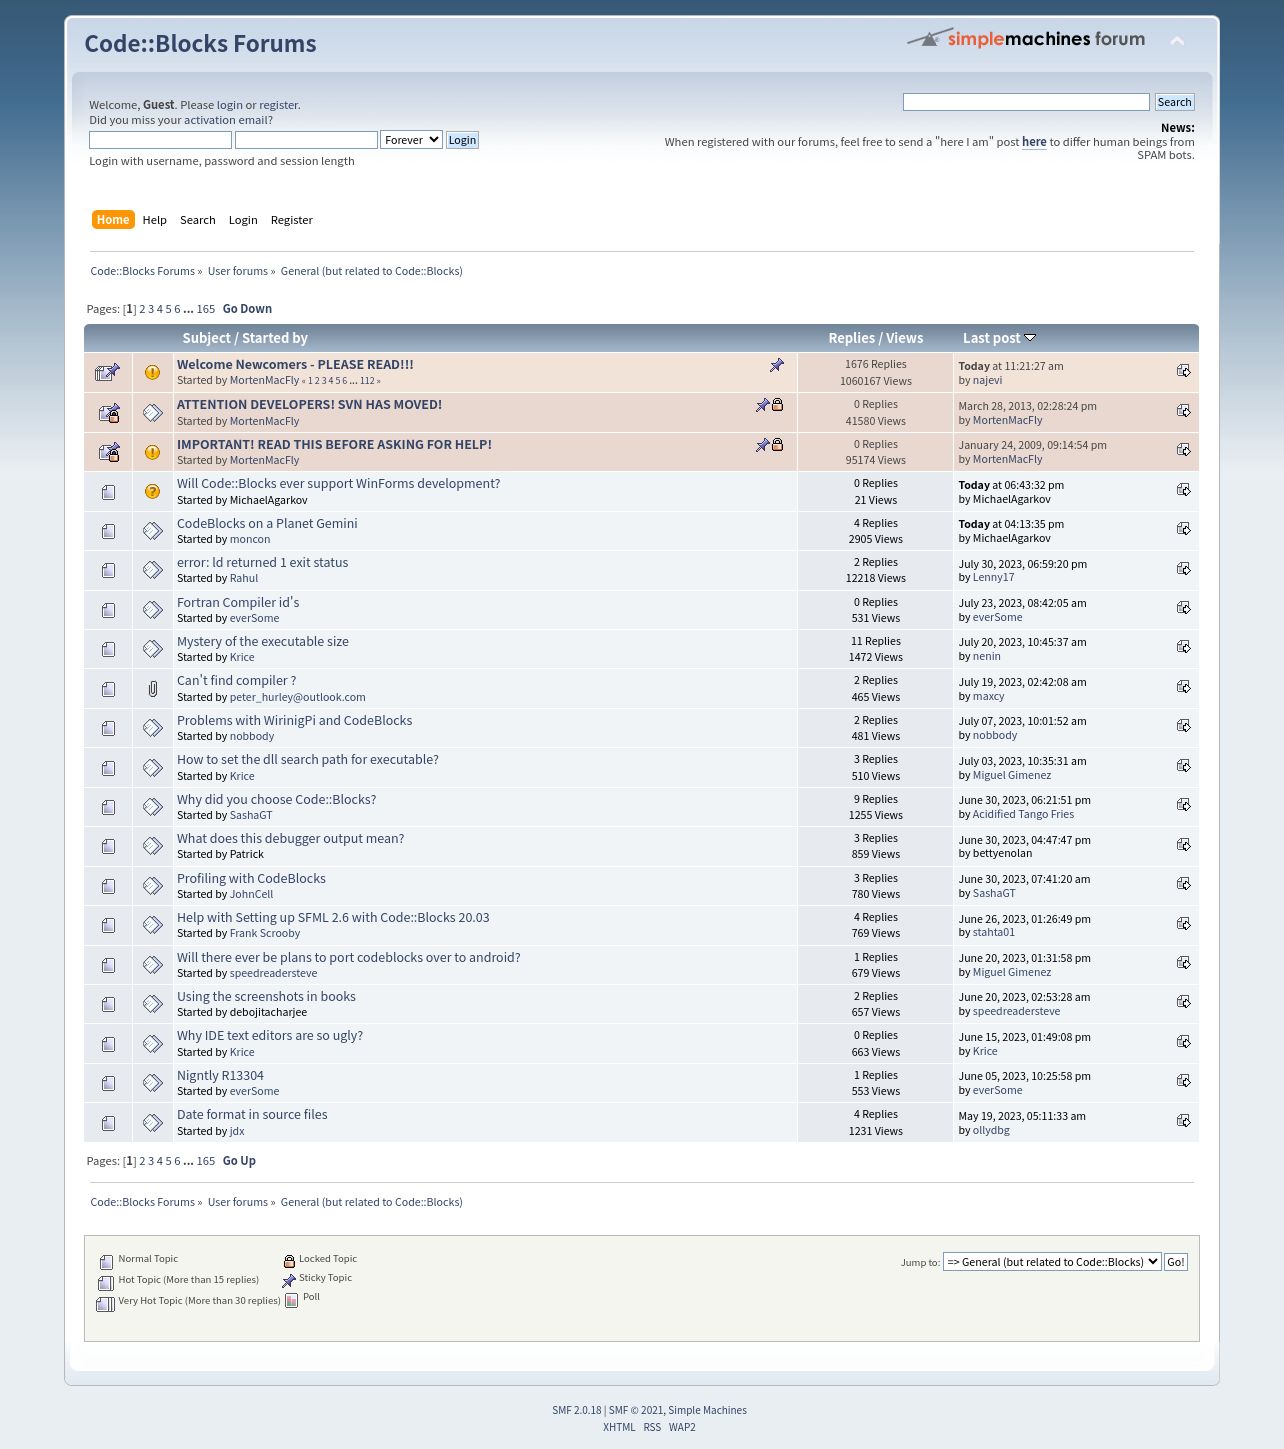This screenshot has height=1449, width=1284.
Task: Open topic Welcome Newcomers - PLEASE READ!!!
Action: pyautogui.click(x=295, y=365)
